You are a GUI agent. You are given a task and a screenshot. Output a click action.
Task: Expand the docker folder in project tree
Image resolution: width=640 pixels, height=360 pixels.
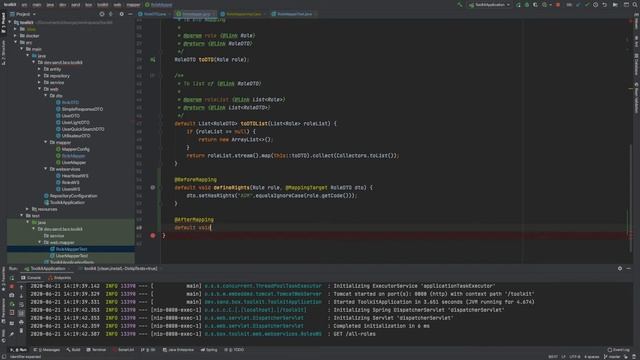[16, 36]
